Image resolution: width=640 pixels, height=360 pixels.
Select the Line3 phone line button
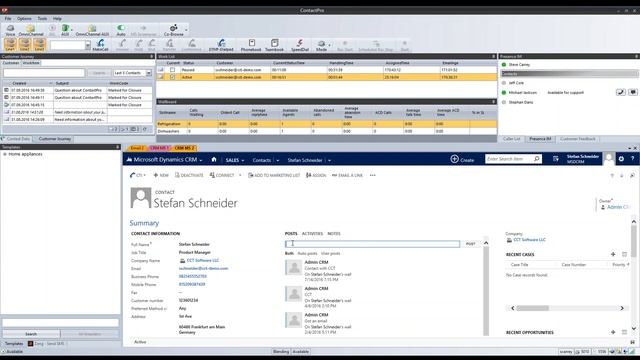pyautogui.click(x=39, y=44)
